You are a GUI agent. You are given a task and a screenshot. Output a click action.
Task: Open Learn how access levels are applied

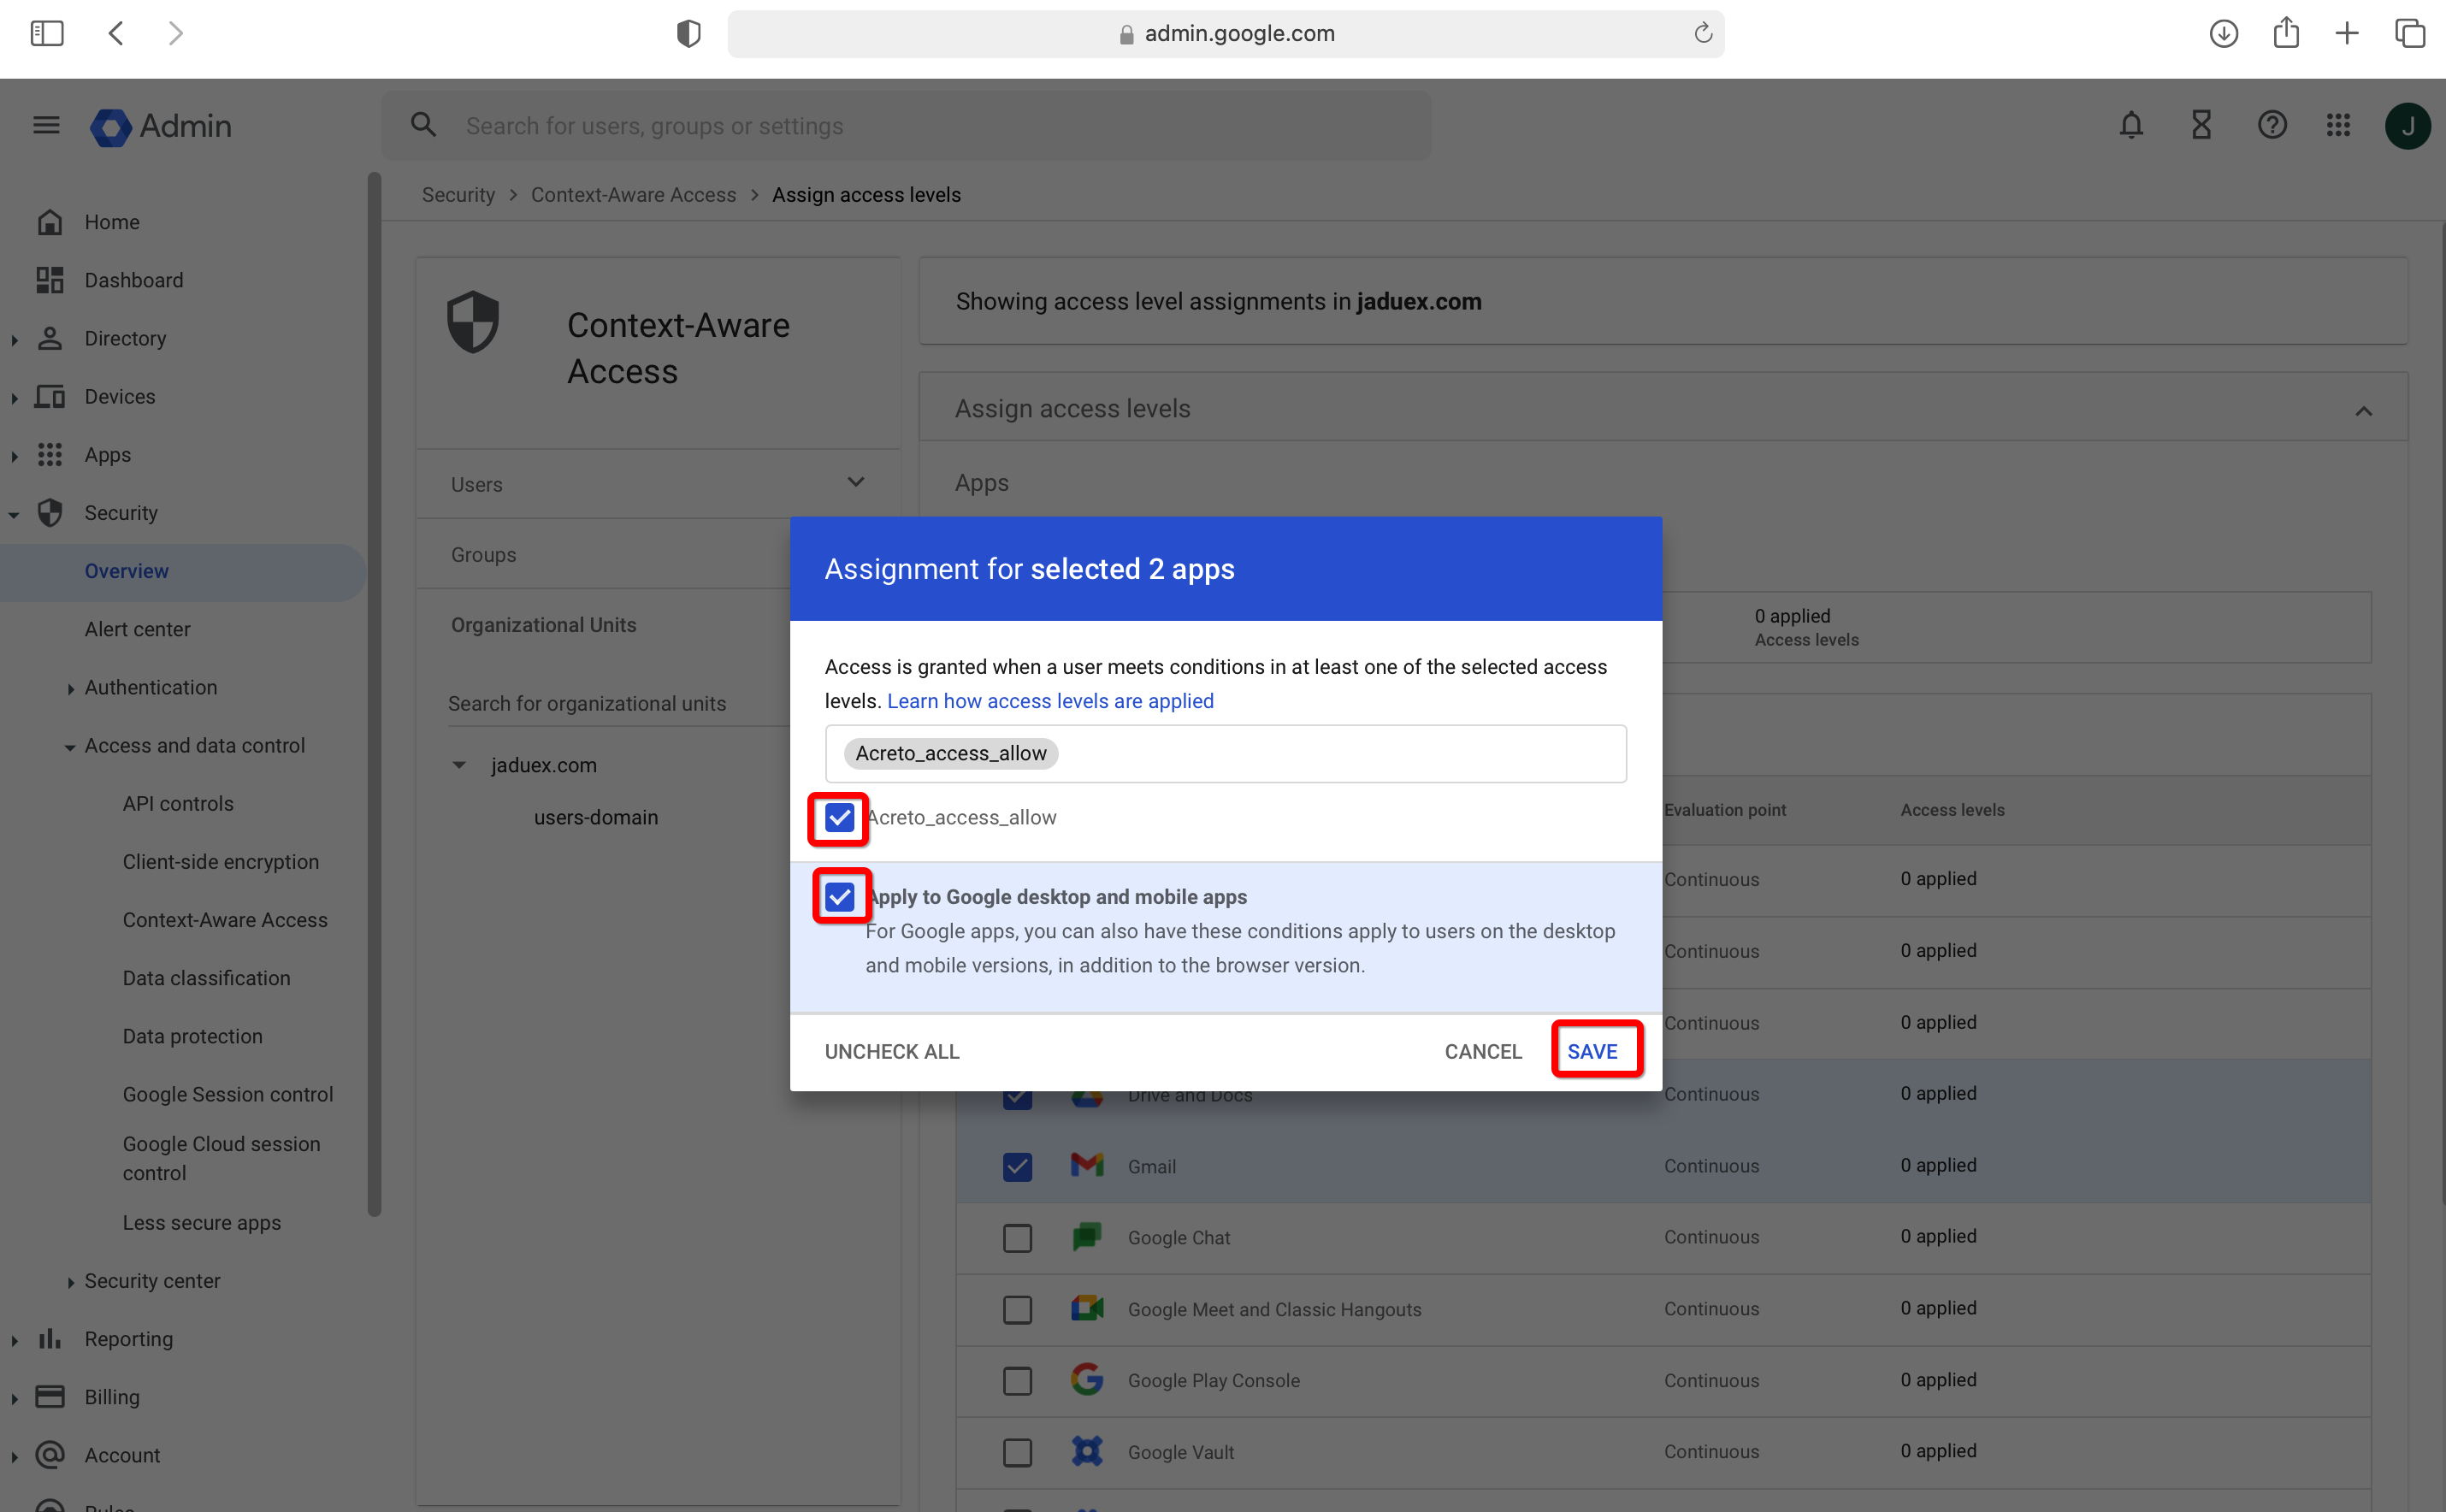1050,700
